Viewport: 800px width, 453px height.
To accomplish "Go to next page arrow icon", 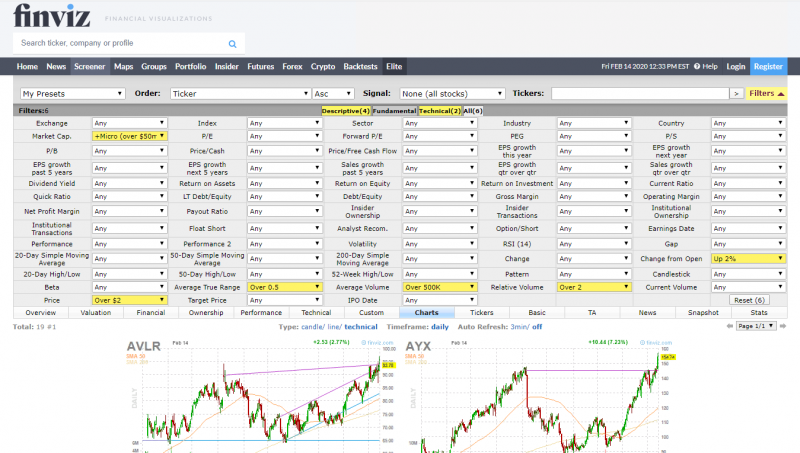I will 783,326.
